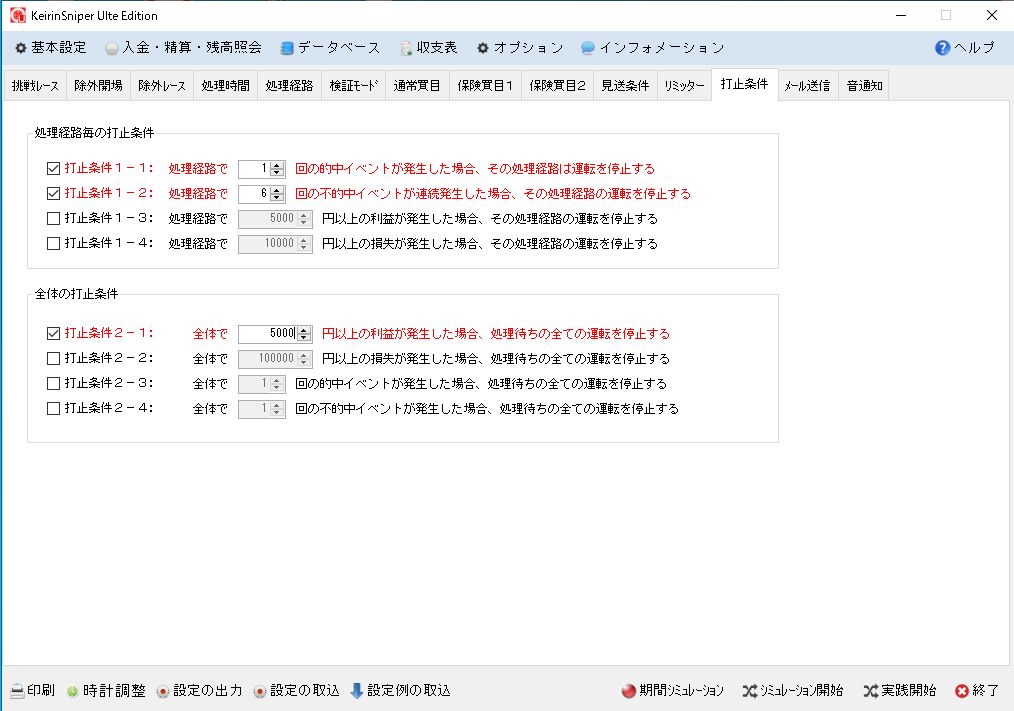Switch to the リミッター tab
This screenshot has width=1014, height=711.
[x=684, y=85]
